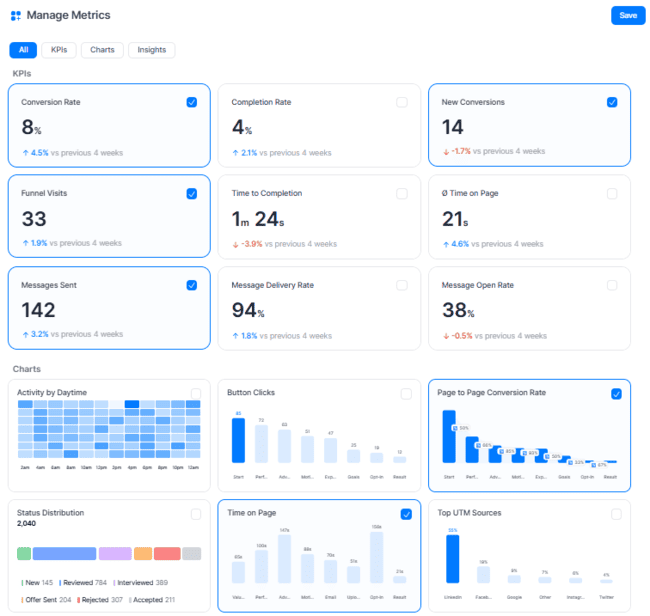The height and width of the screenshot is (616, 650).
Task: Uncheck the Time on Page chart checkbox
Action: [x=406, y=514]
